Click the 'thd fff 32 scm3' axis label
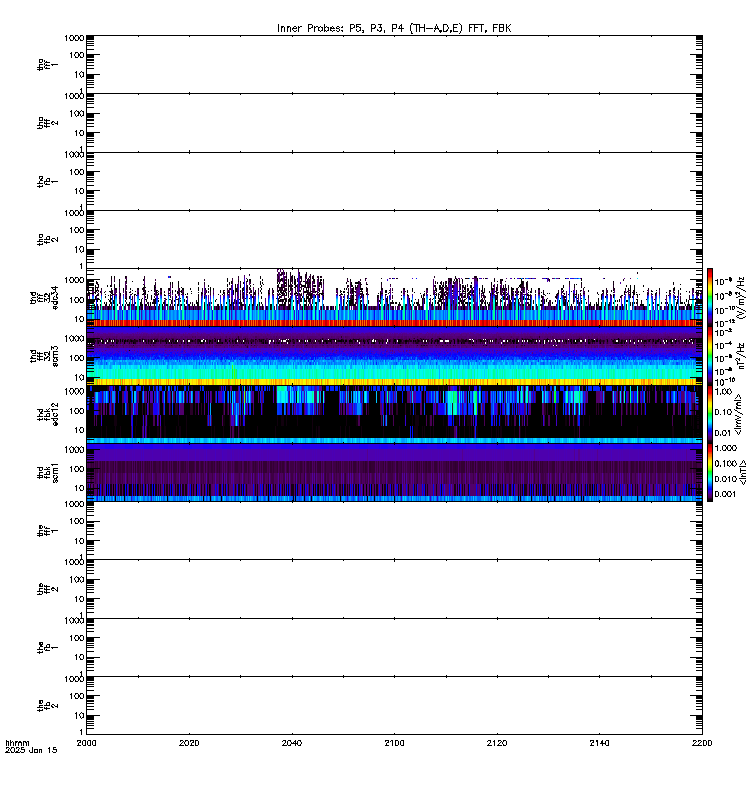Screen dimensions: 750x800 point(44,356)
